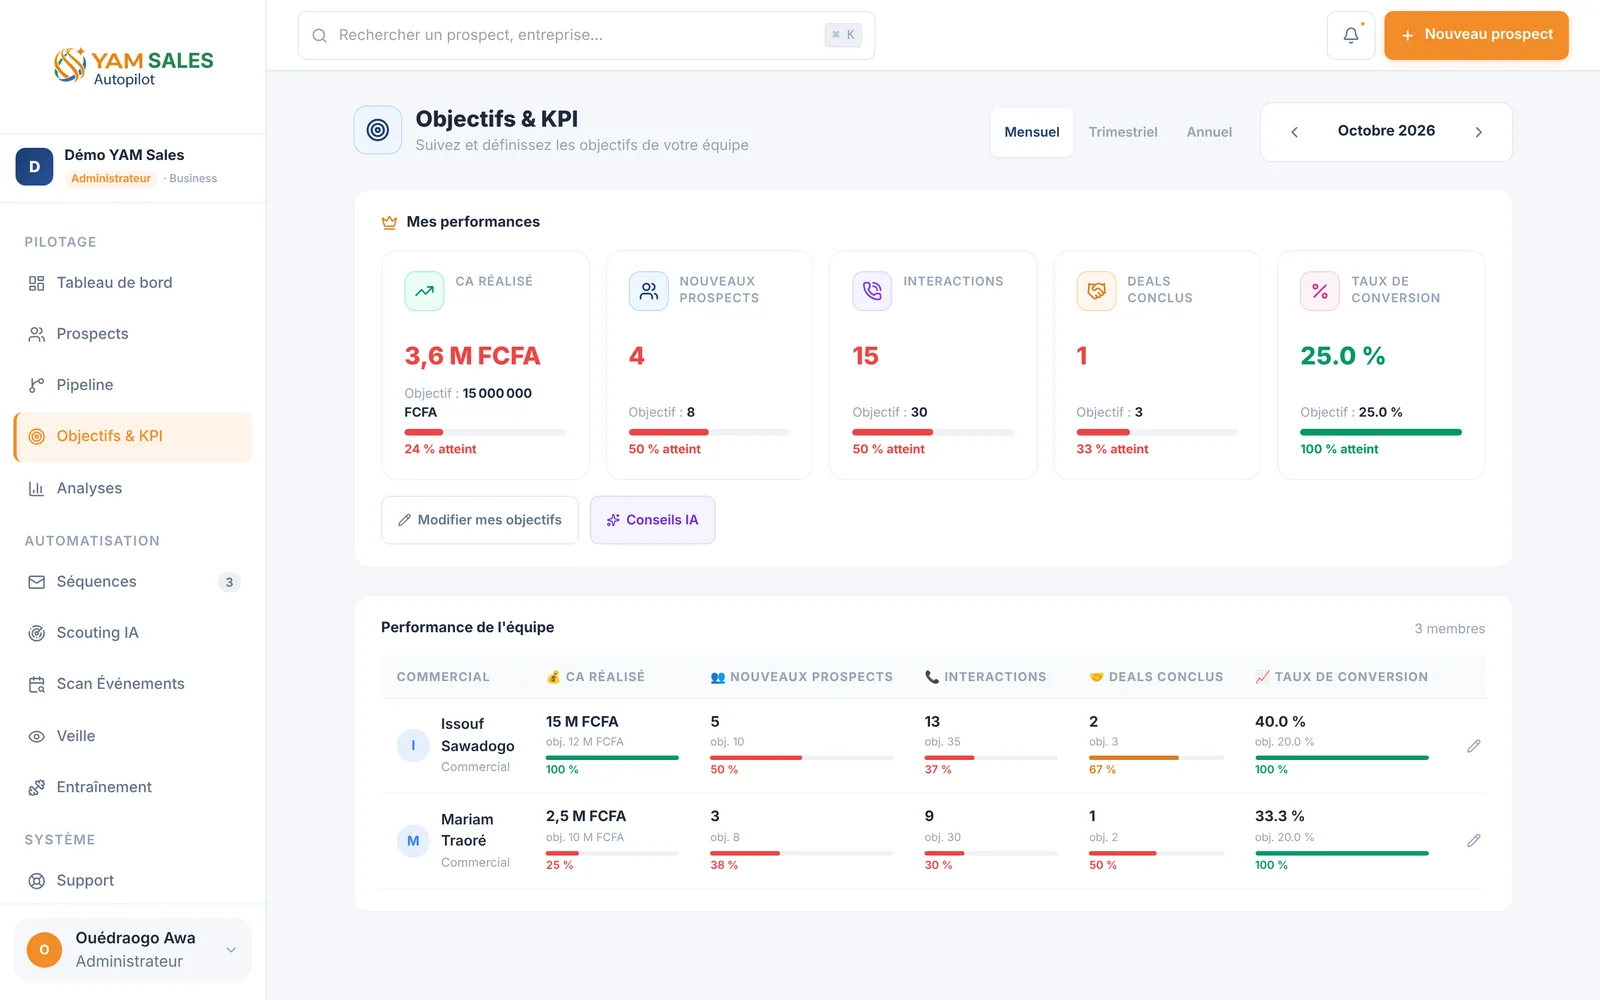Expand the Ouédraogo Awa account menu
1600x1000 pixels.
[x=231, y=950]
